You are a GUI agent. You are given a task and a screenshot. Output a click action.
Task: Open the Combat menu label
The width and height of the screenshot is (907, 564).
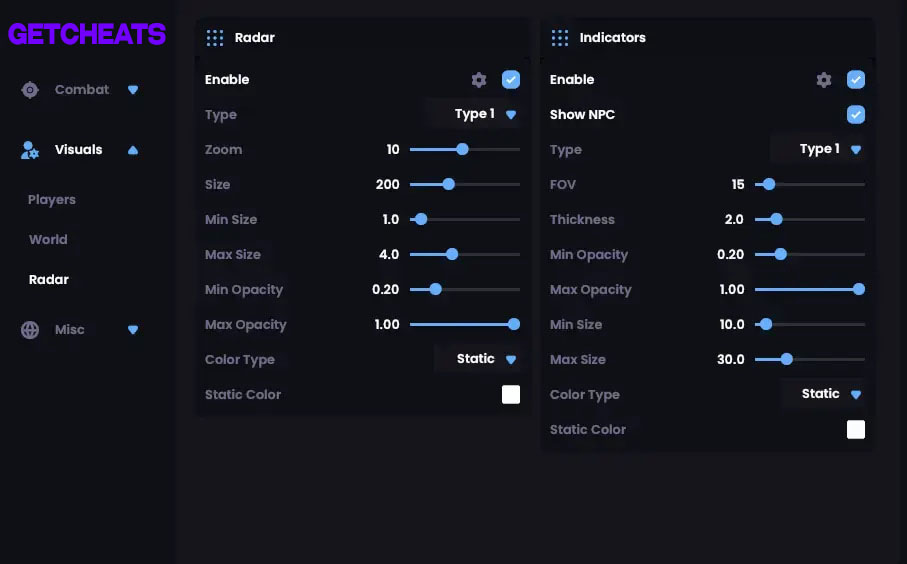82,90
